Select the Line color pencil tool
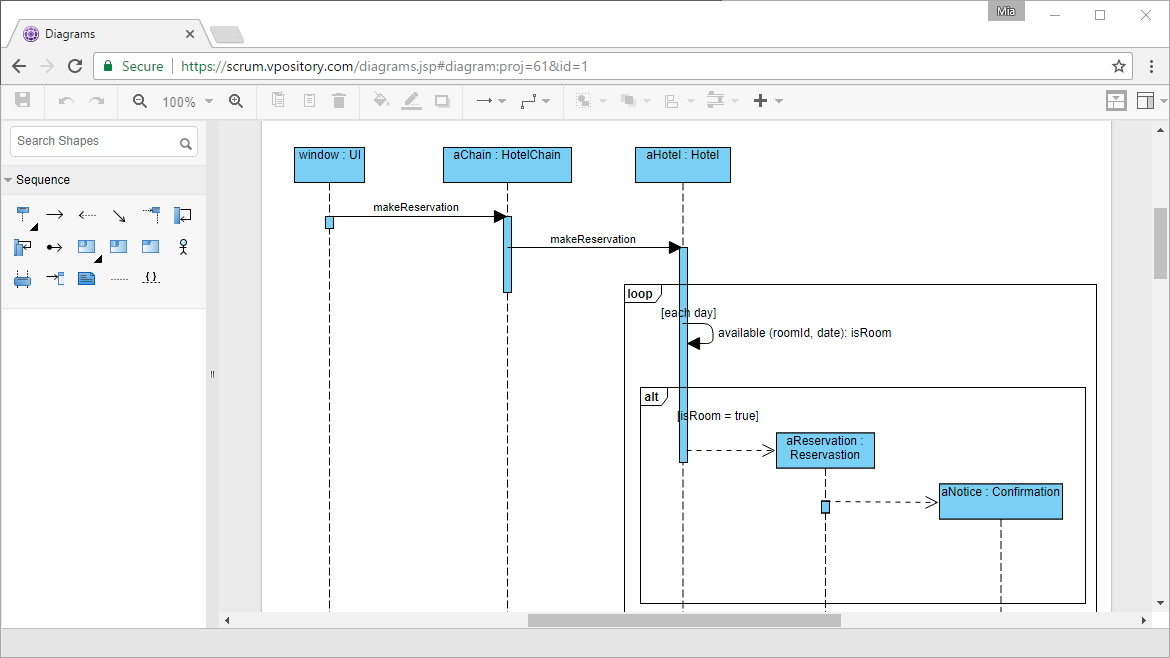The width and height of the screenshot is (1170, 658). click(x=411, y=101)
